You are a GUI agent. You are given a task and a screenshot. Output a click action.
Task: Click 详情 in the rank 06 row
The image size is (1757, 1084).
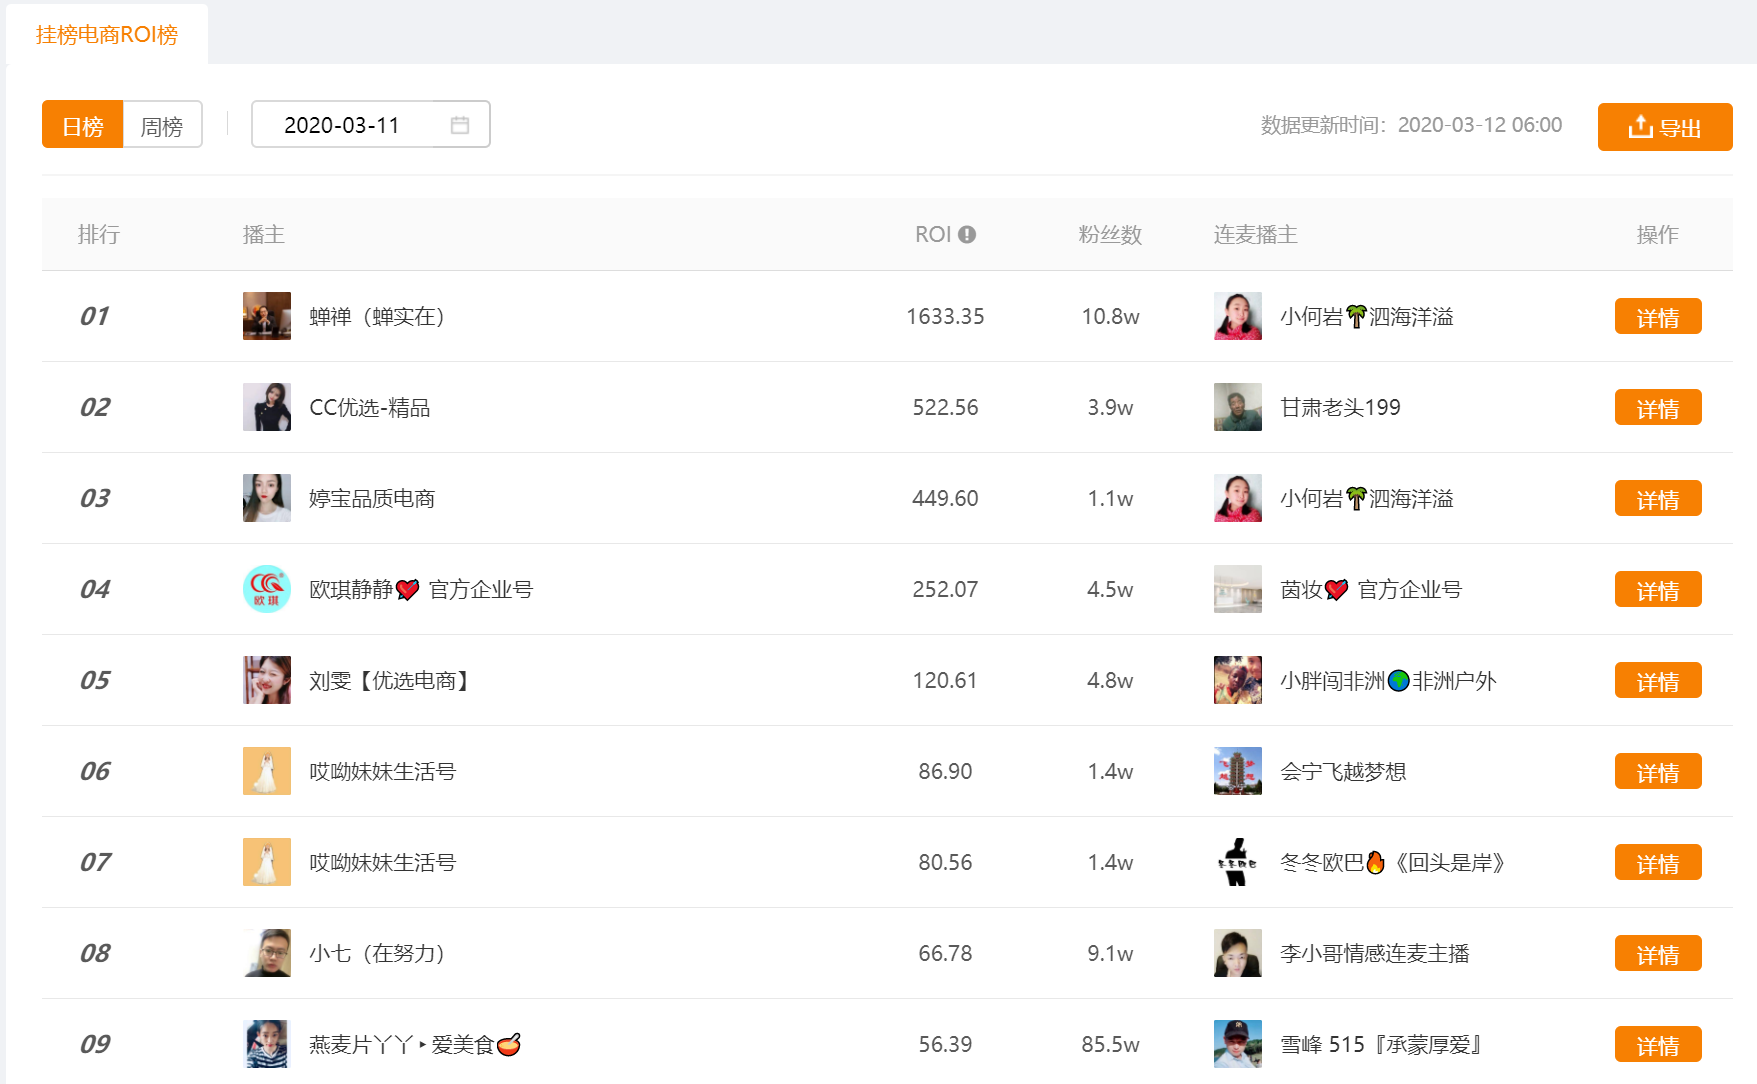click(1658, 772)
